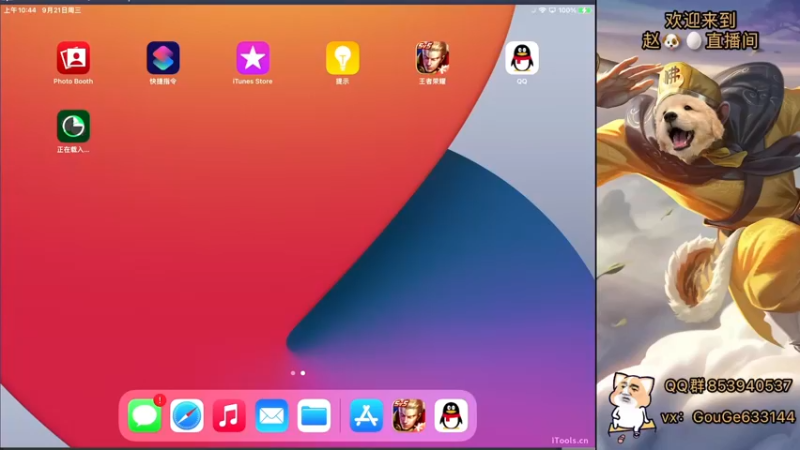
Task: Open Messages in the dock
Action: pyautogui.click(x=144, y=416)
